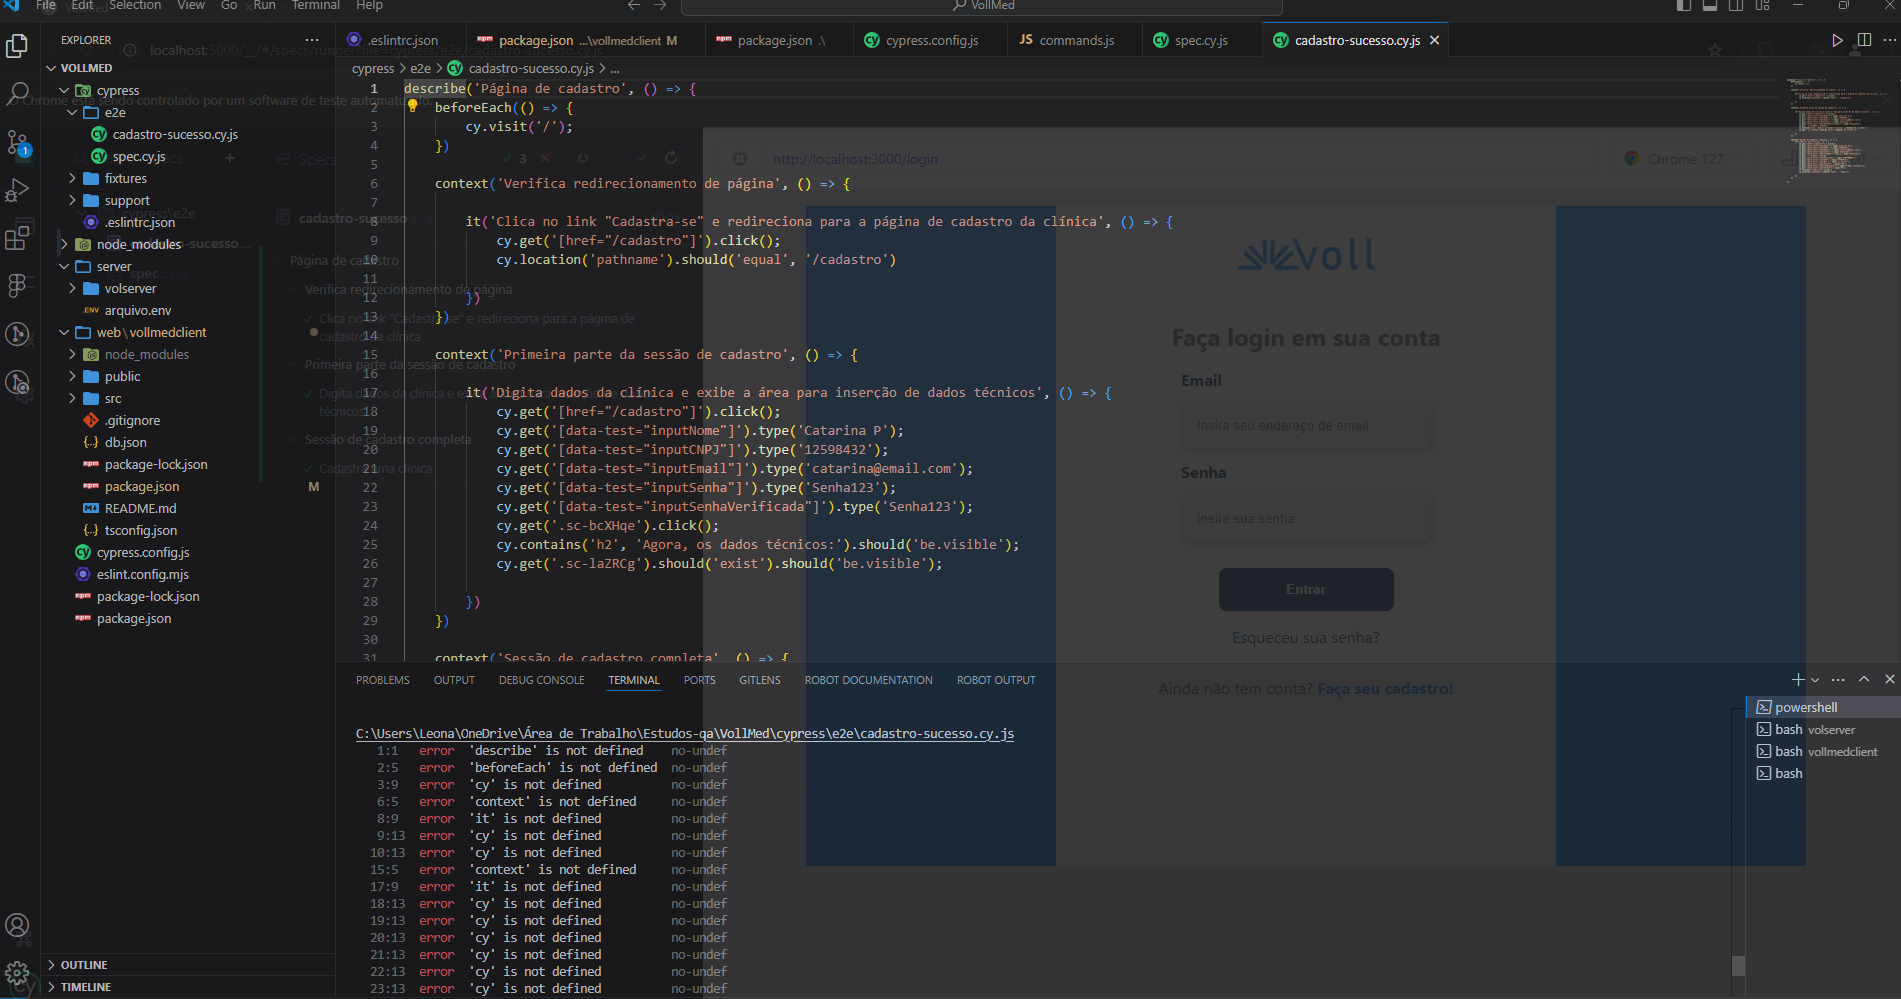The width and height of the screenshot is (1901, 999).
Task: Click Faça seu cadastro! link in browser
Action: (x=1385, y=689)
